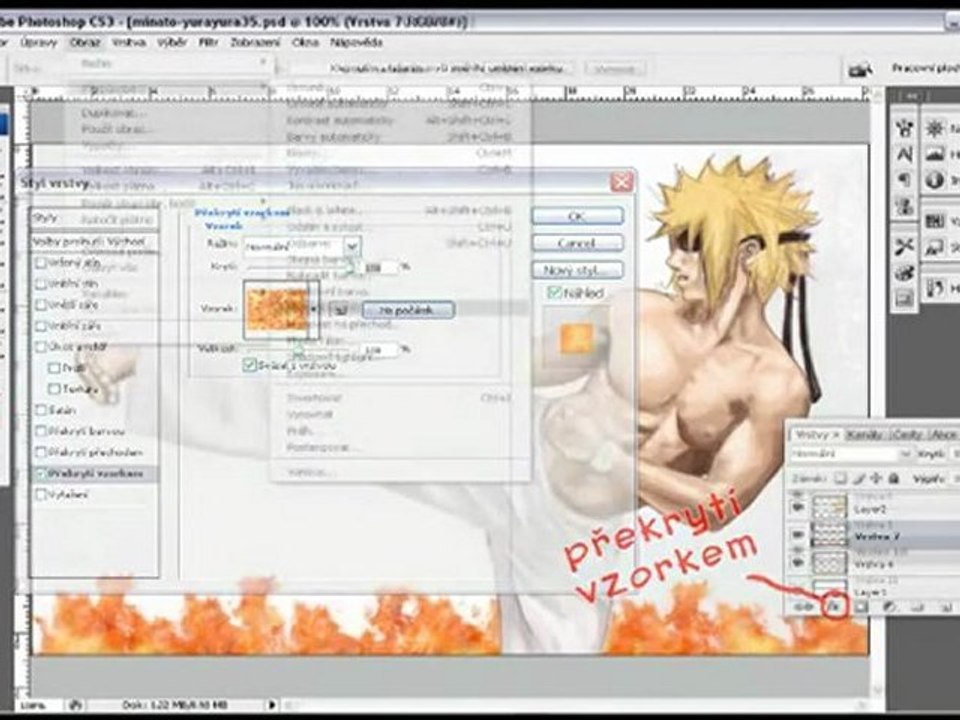The width and height of the screenshot is (960, 720).
Task: Open the Layers panel blend mode dropdown
Action: point(851,454)
